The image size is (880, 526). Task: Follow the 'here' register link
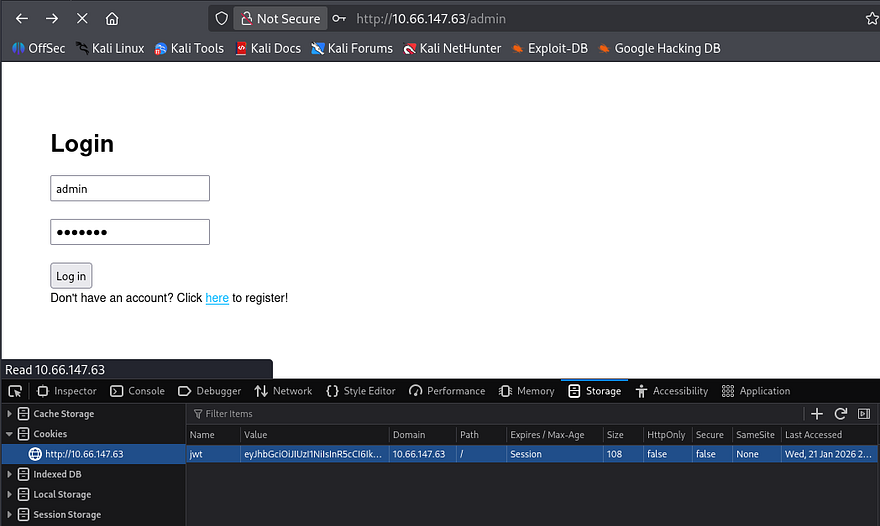tap(217, 298)
